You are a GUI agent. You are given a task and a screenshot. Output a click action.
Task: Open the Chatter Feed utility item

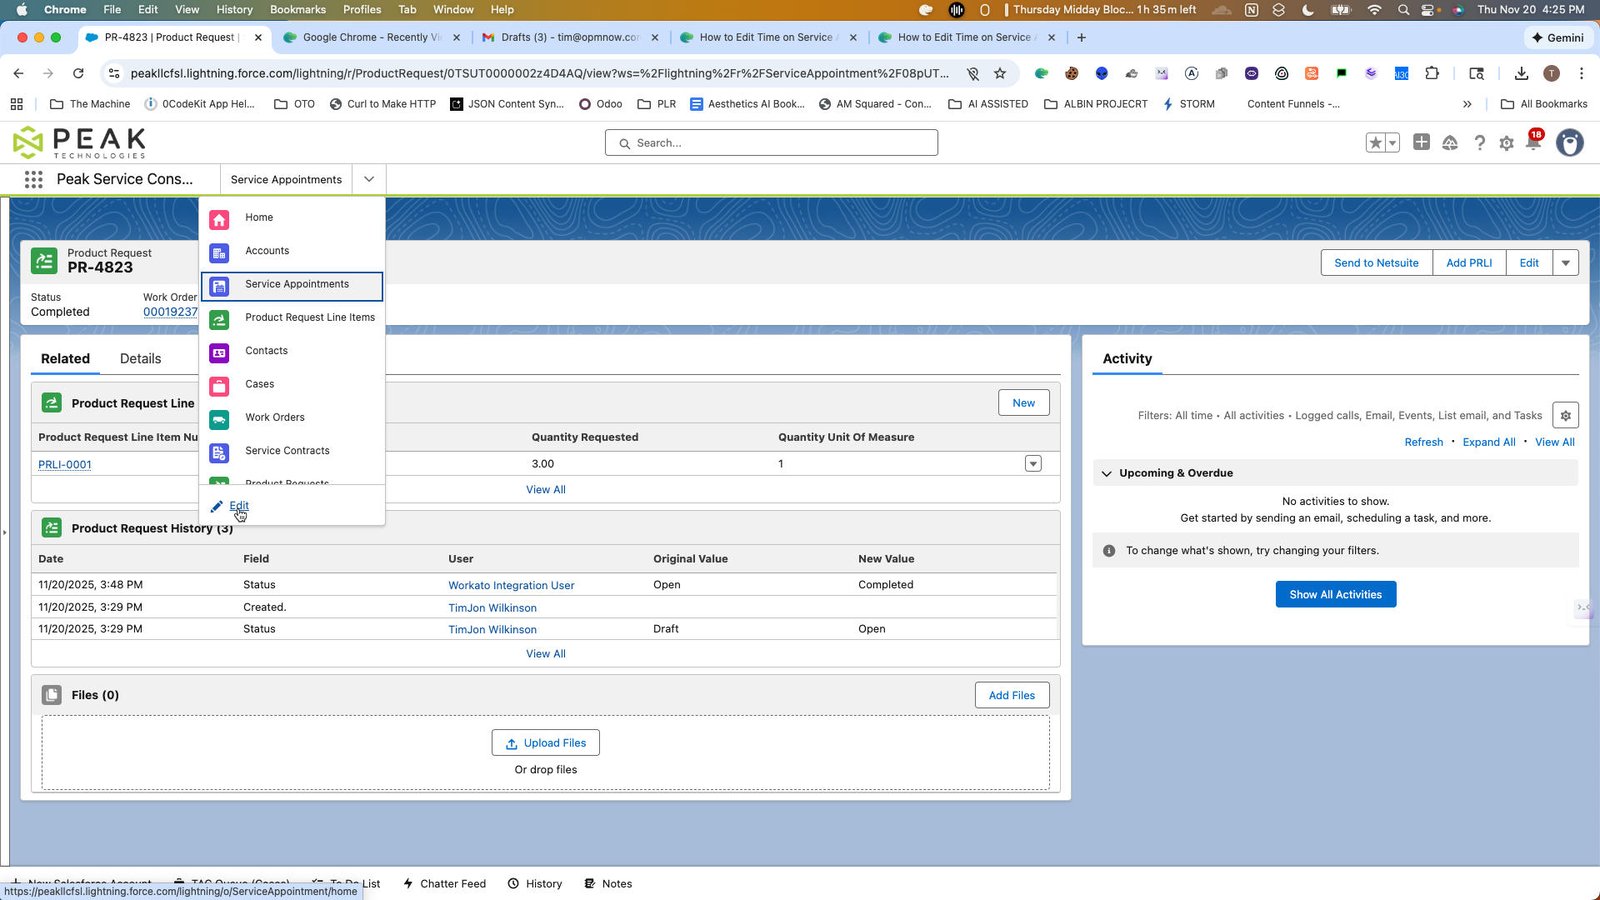coord(444,884)
